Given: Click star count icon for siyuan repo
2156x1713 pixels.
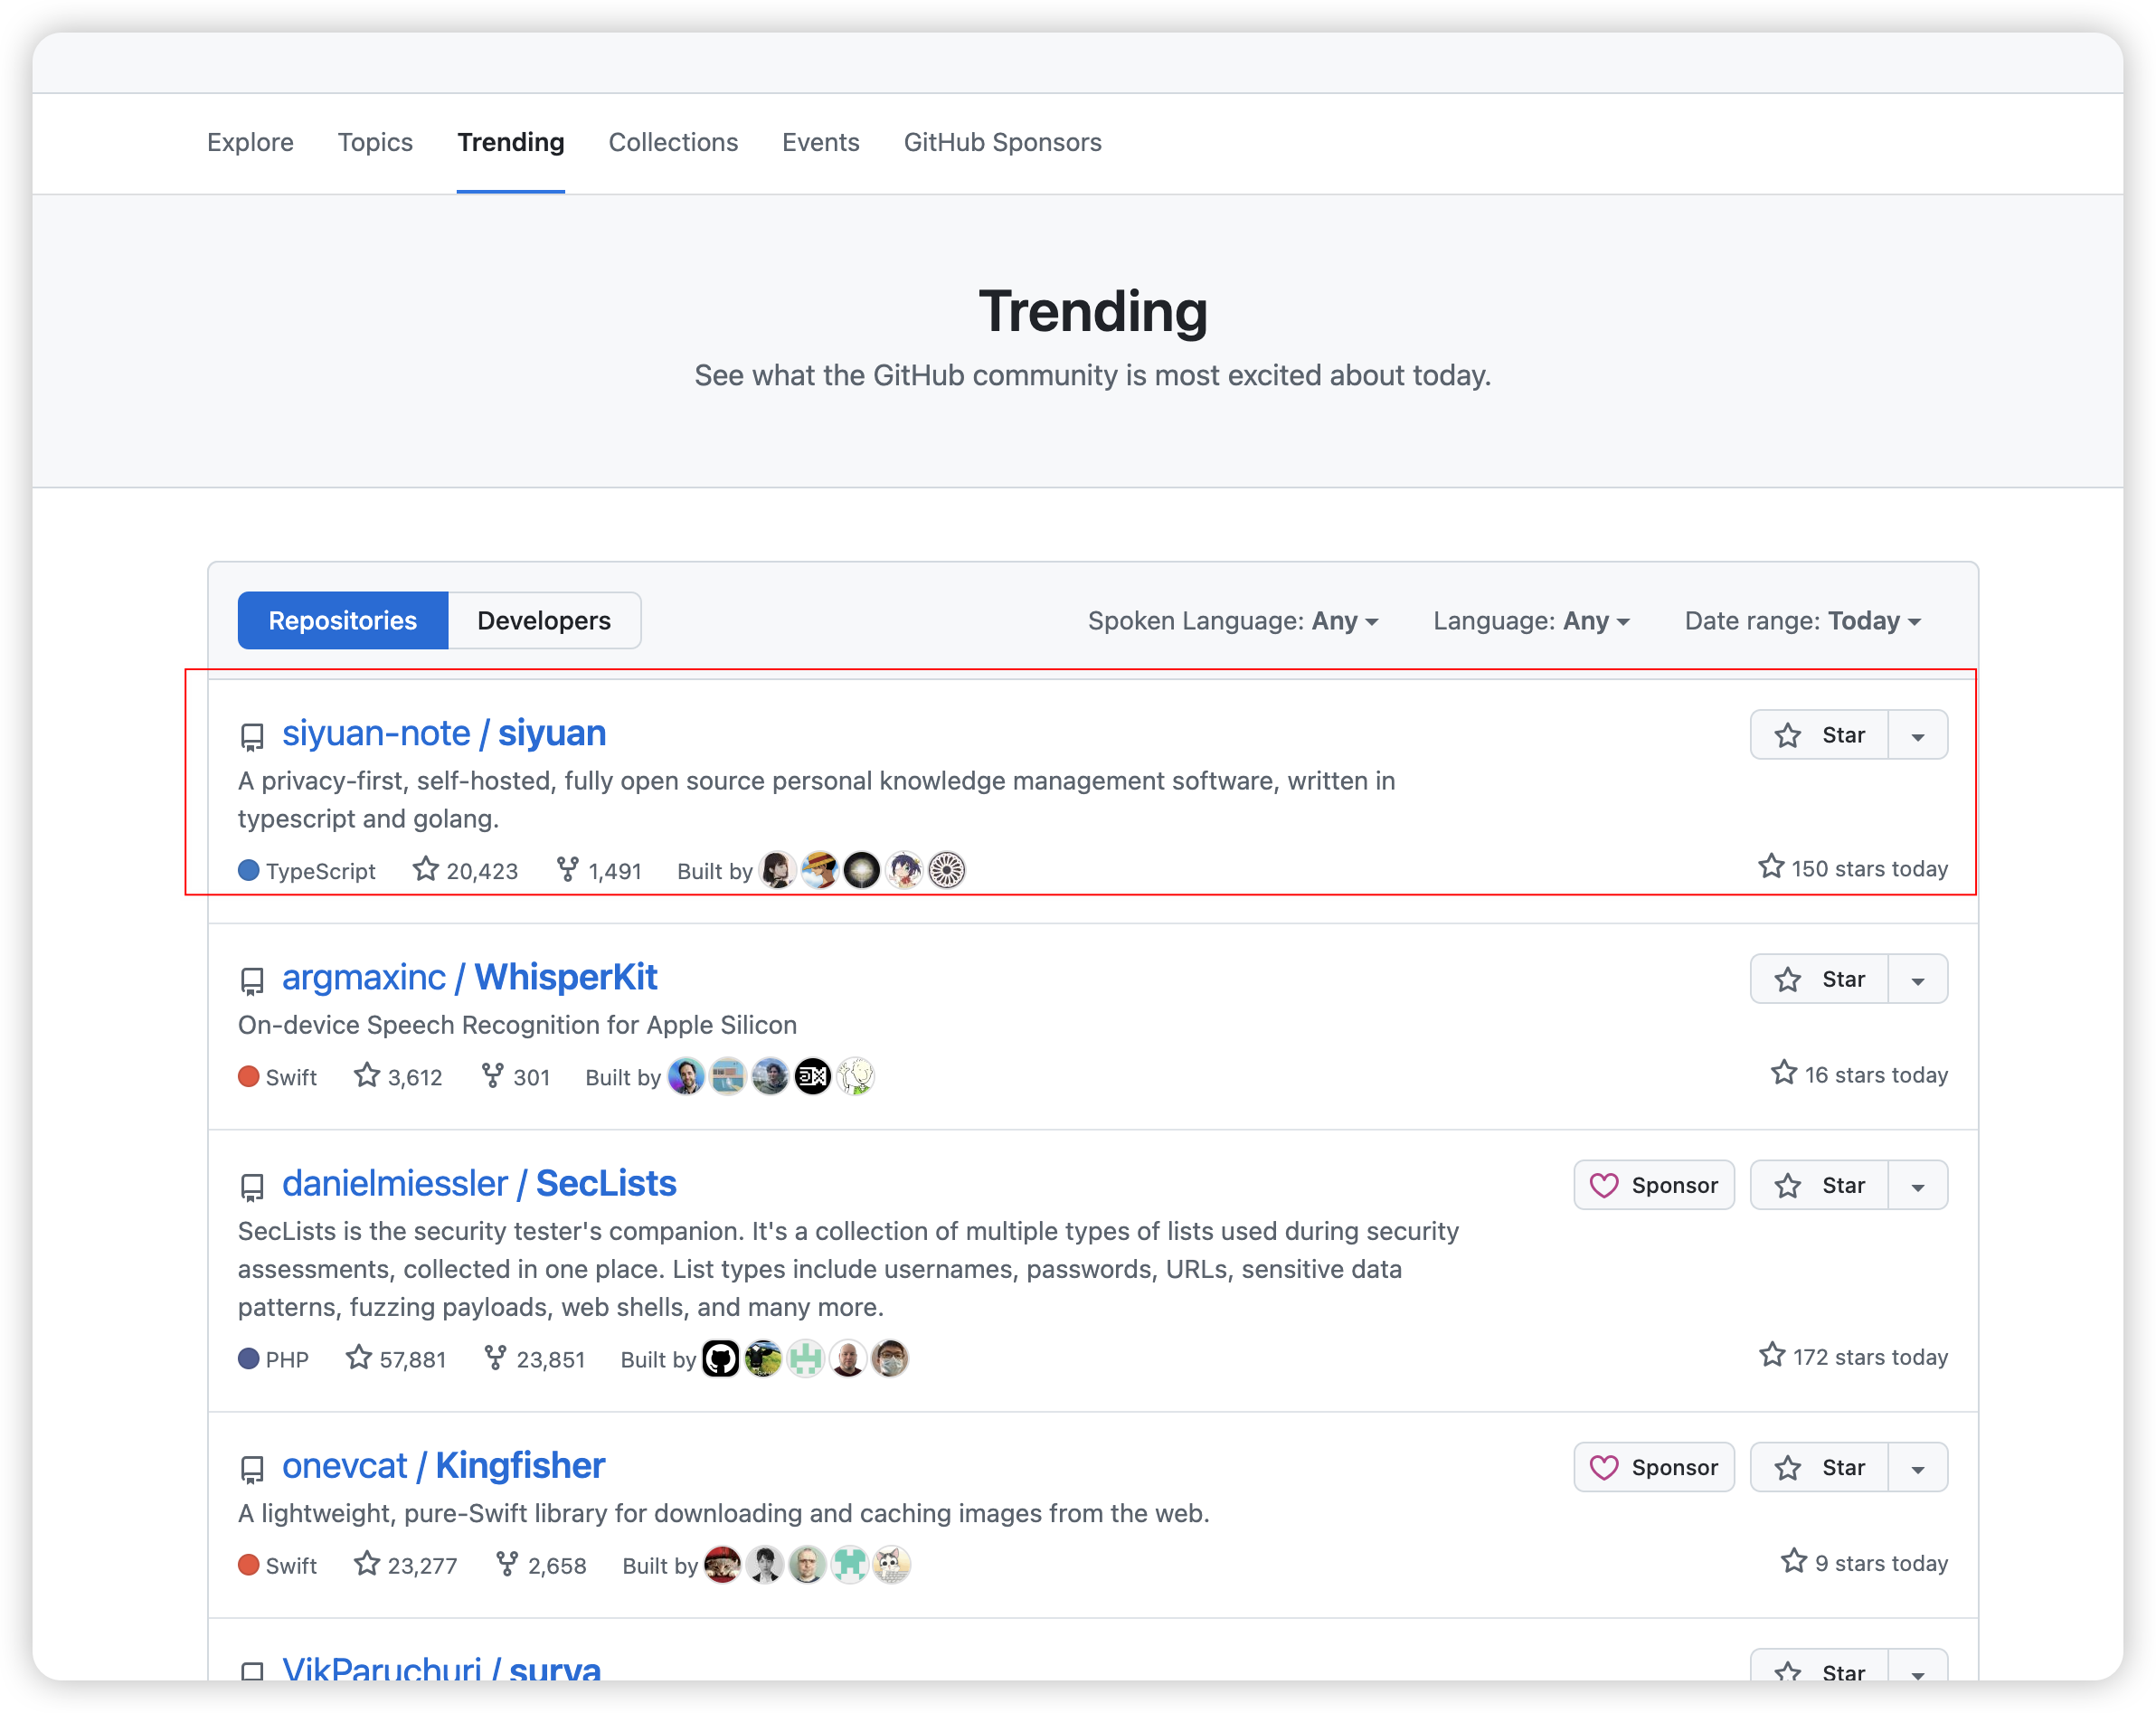Looking at the screenshot, I should (x=426, y=869).
